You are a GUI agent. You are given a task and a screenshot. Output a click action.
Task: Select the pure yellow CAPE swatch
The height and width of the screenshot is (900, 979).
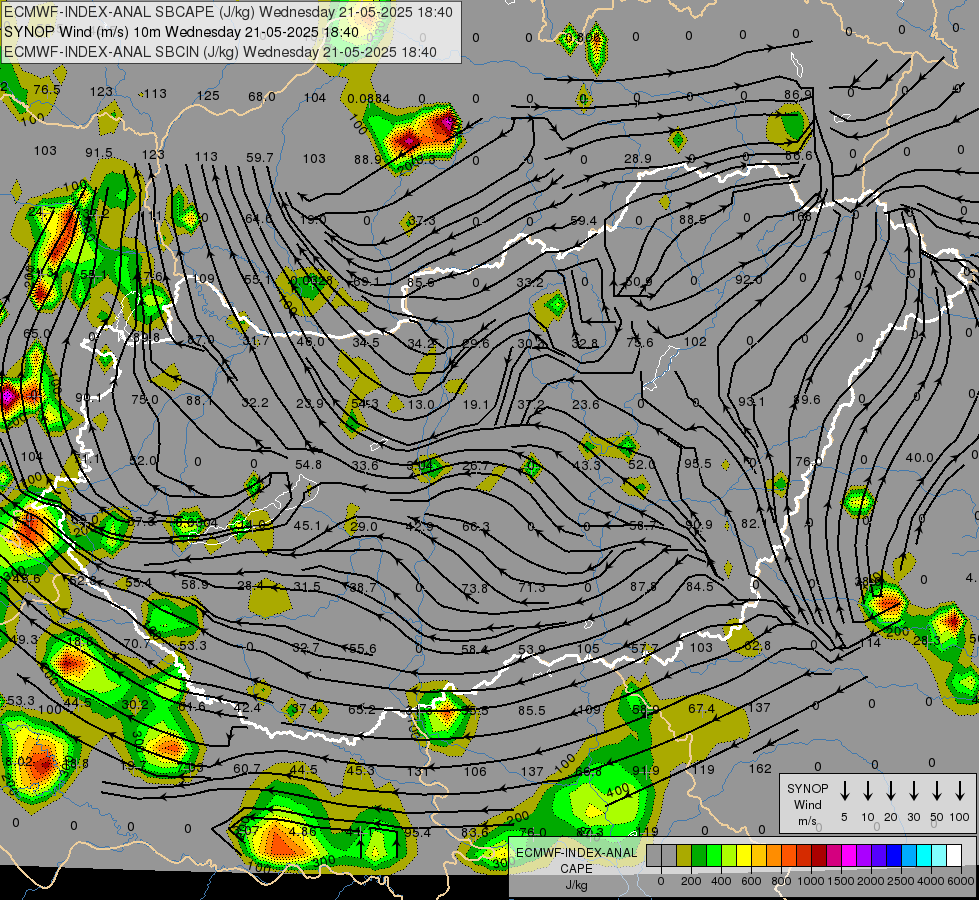click(x=744, y=856)
